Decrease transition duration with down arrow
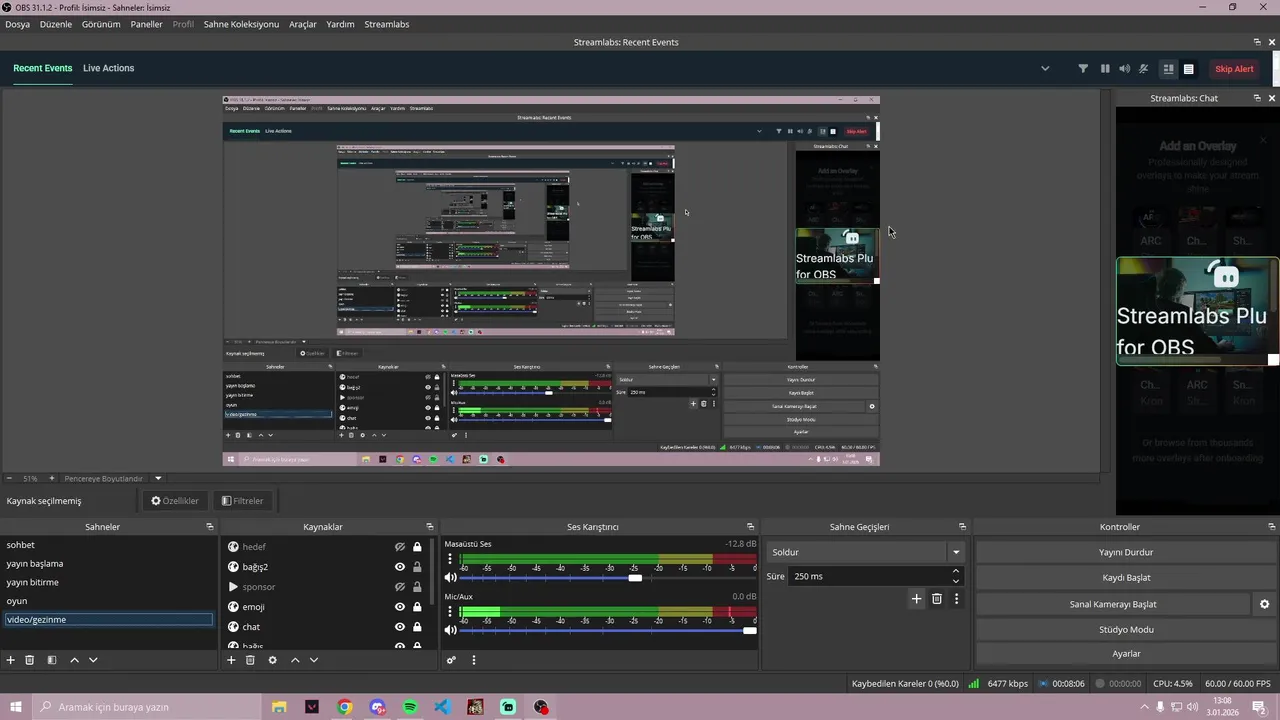This screenshot has width=1280, height=720. (x=956, y=581)
